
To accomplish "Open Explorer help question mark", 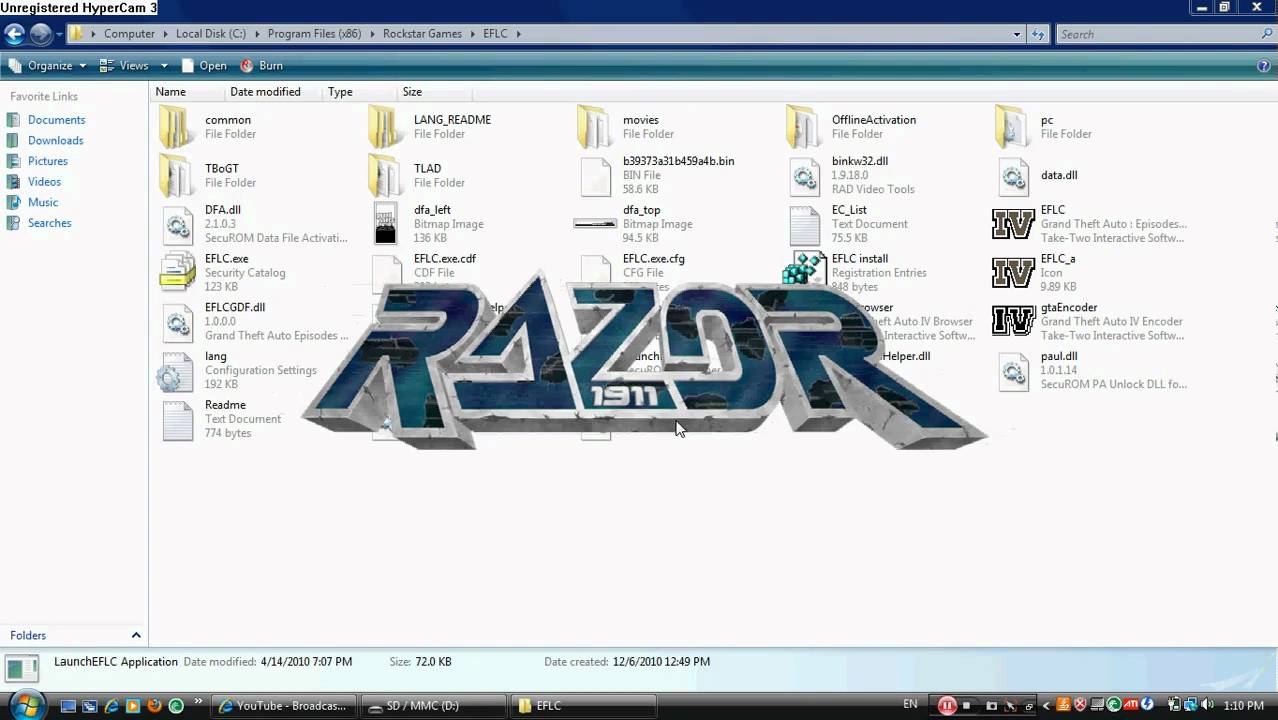I will (x=1263, y=66).
